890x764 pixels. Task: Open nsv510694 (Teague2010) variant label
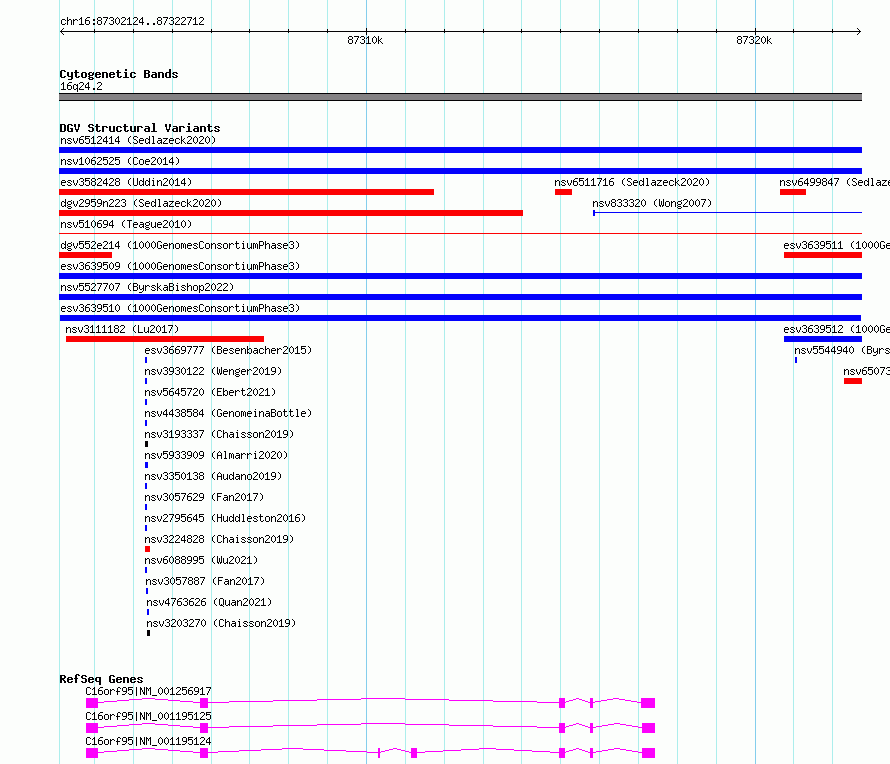pyautogui.click(x=126, y=224)
